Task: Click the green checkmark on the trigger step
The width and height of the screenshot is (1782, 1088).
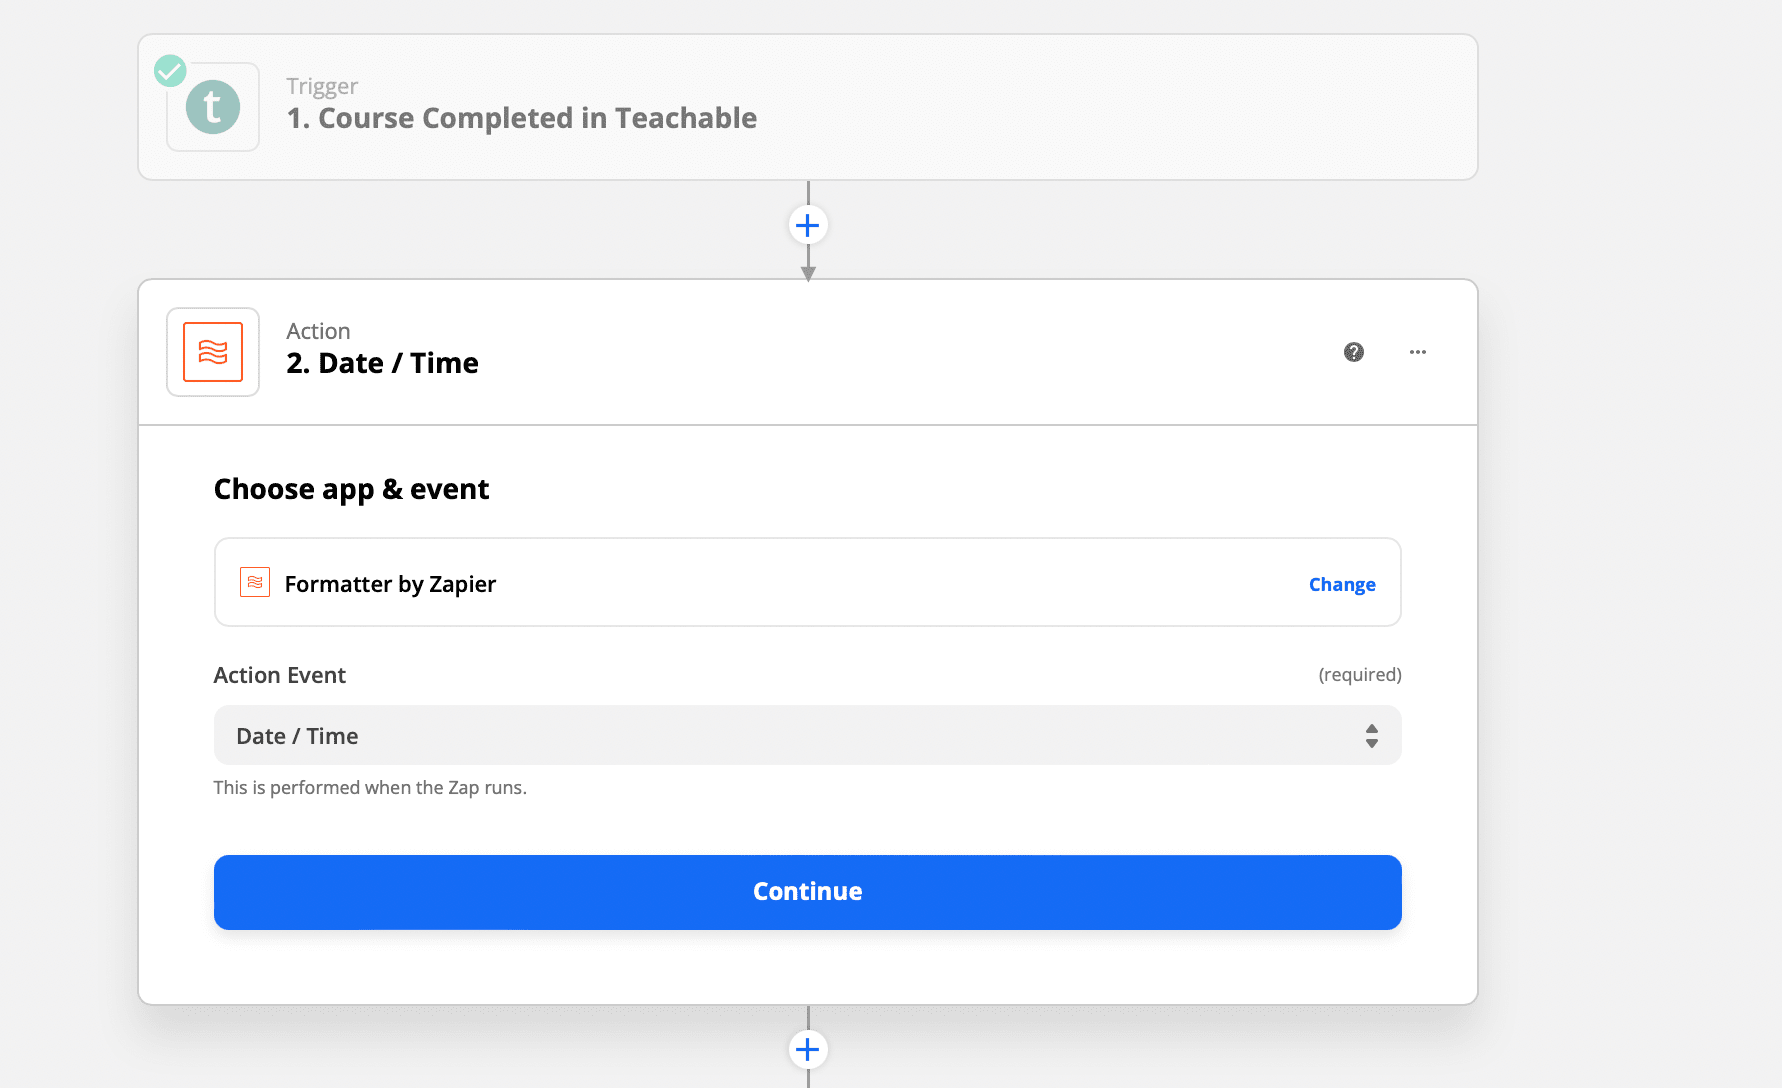Action: [x=170, y=71]
